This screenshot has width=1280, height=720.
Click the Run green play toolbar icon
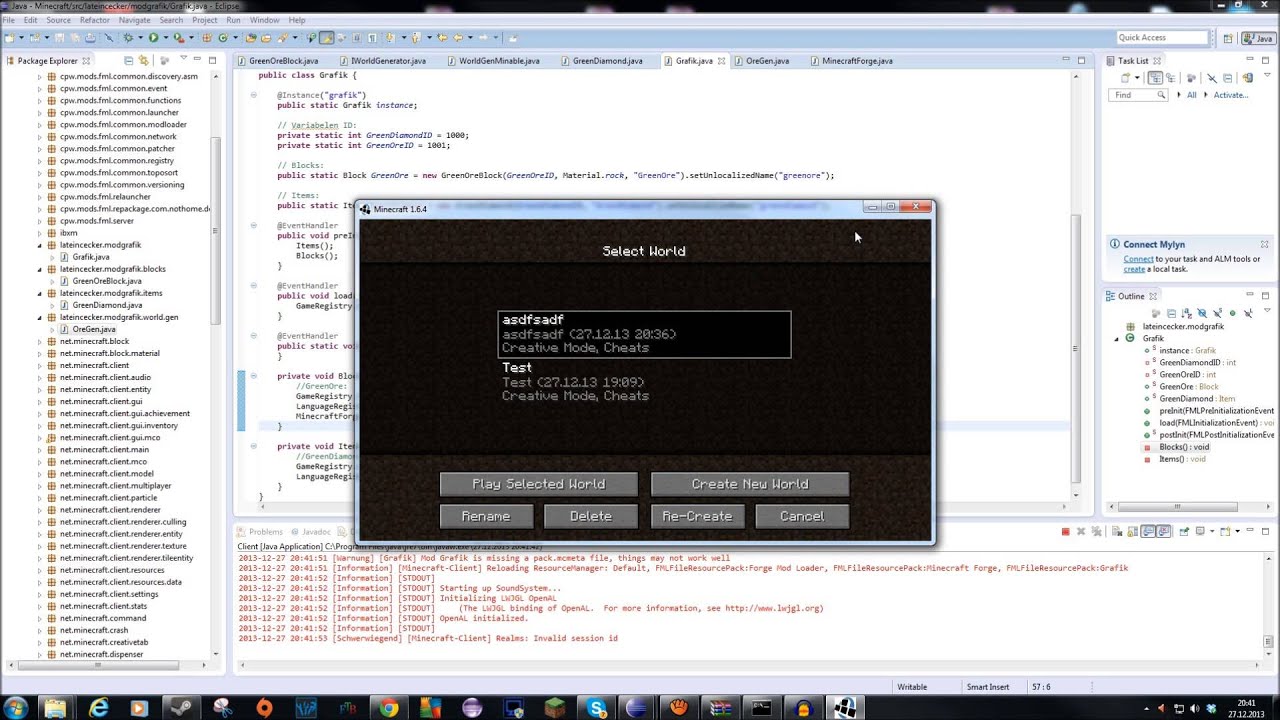(x=153, y=38)
